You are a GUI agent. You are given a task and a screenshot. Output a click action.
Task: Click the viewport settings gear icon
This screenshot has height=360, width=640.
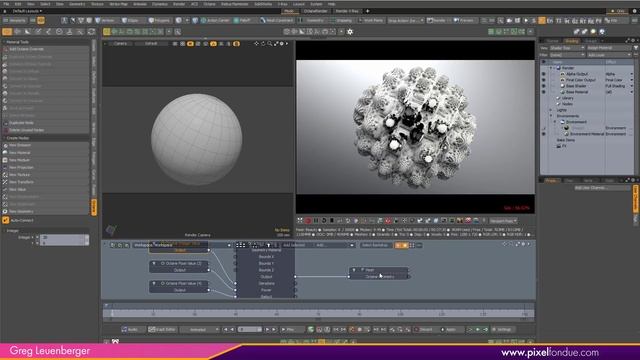pos(281,43)
